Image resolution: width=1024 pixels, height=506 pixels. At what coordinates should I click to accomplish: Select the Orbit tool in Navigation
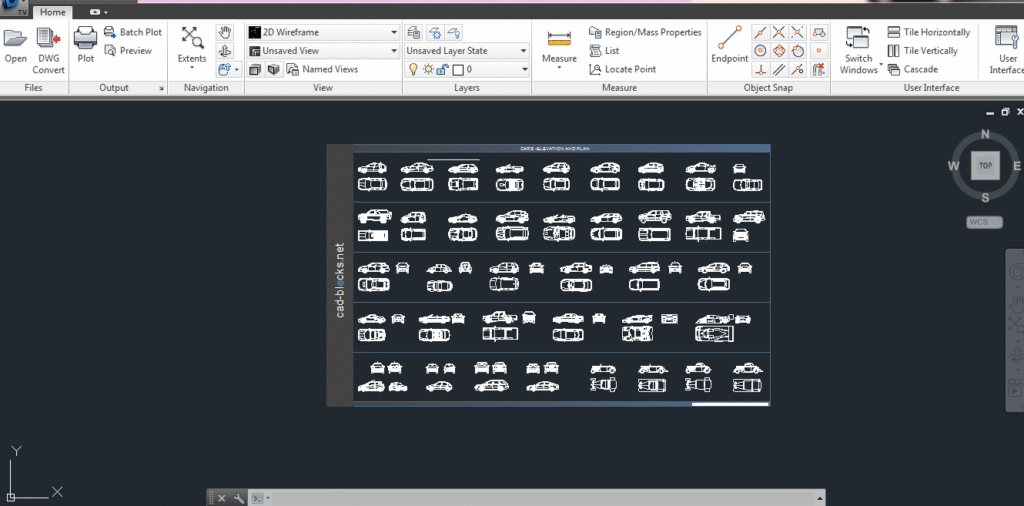point(225,51)
